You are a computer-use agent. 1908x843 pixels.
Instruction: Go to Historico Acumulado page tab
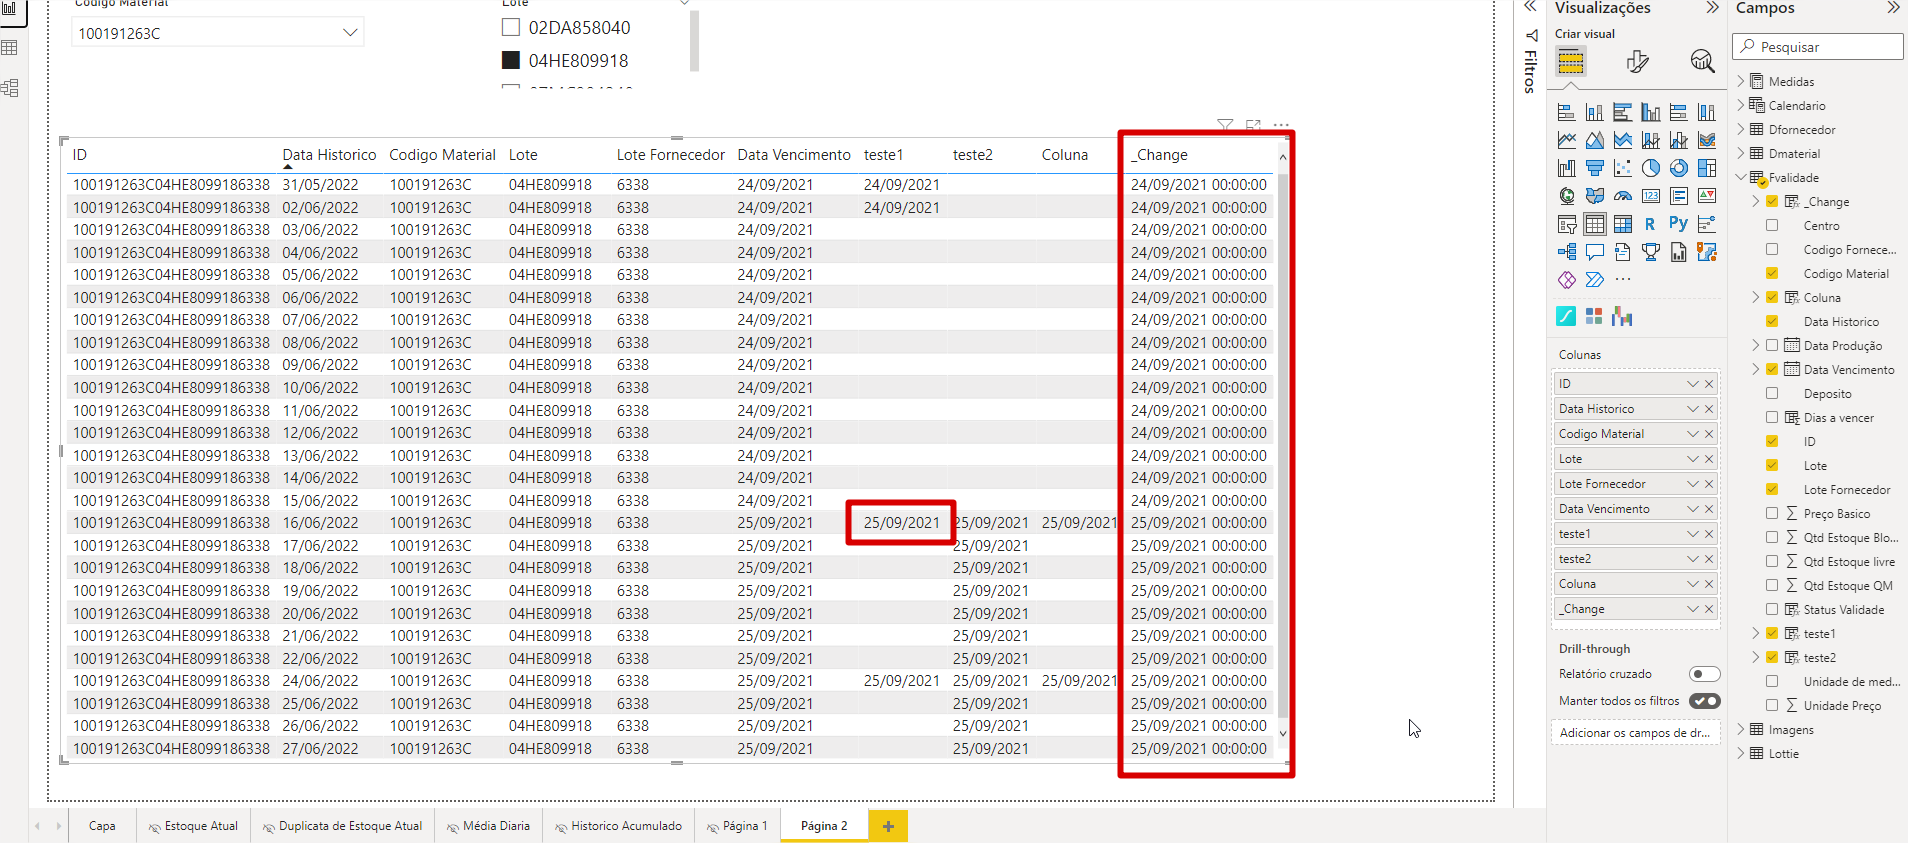618,826
